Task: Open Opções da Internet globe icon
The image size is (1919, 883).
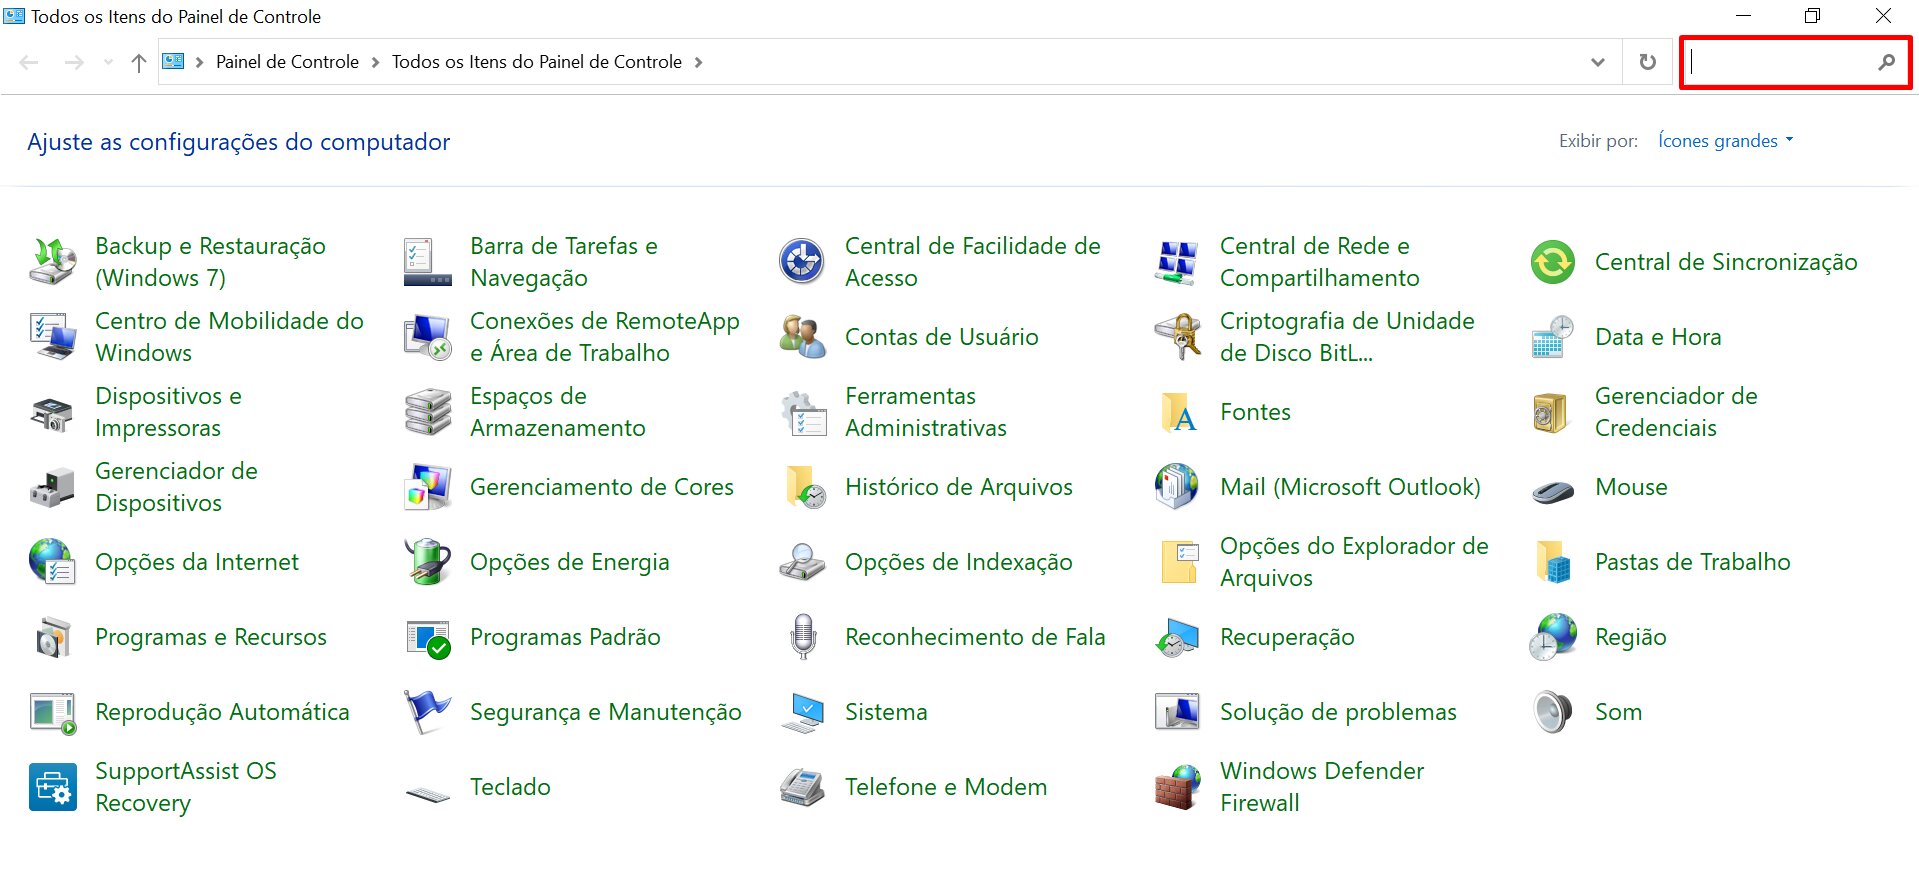Action: point(53,562)
